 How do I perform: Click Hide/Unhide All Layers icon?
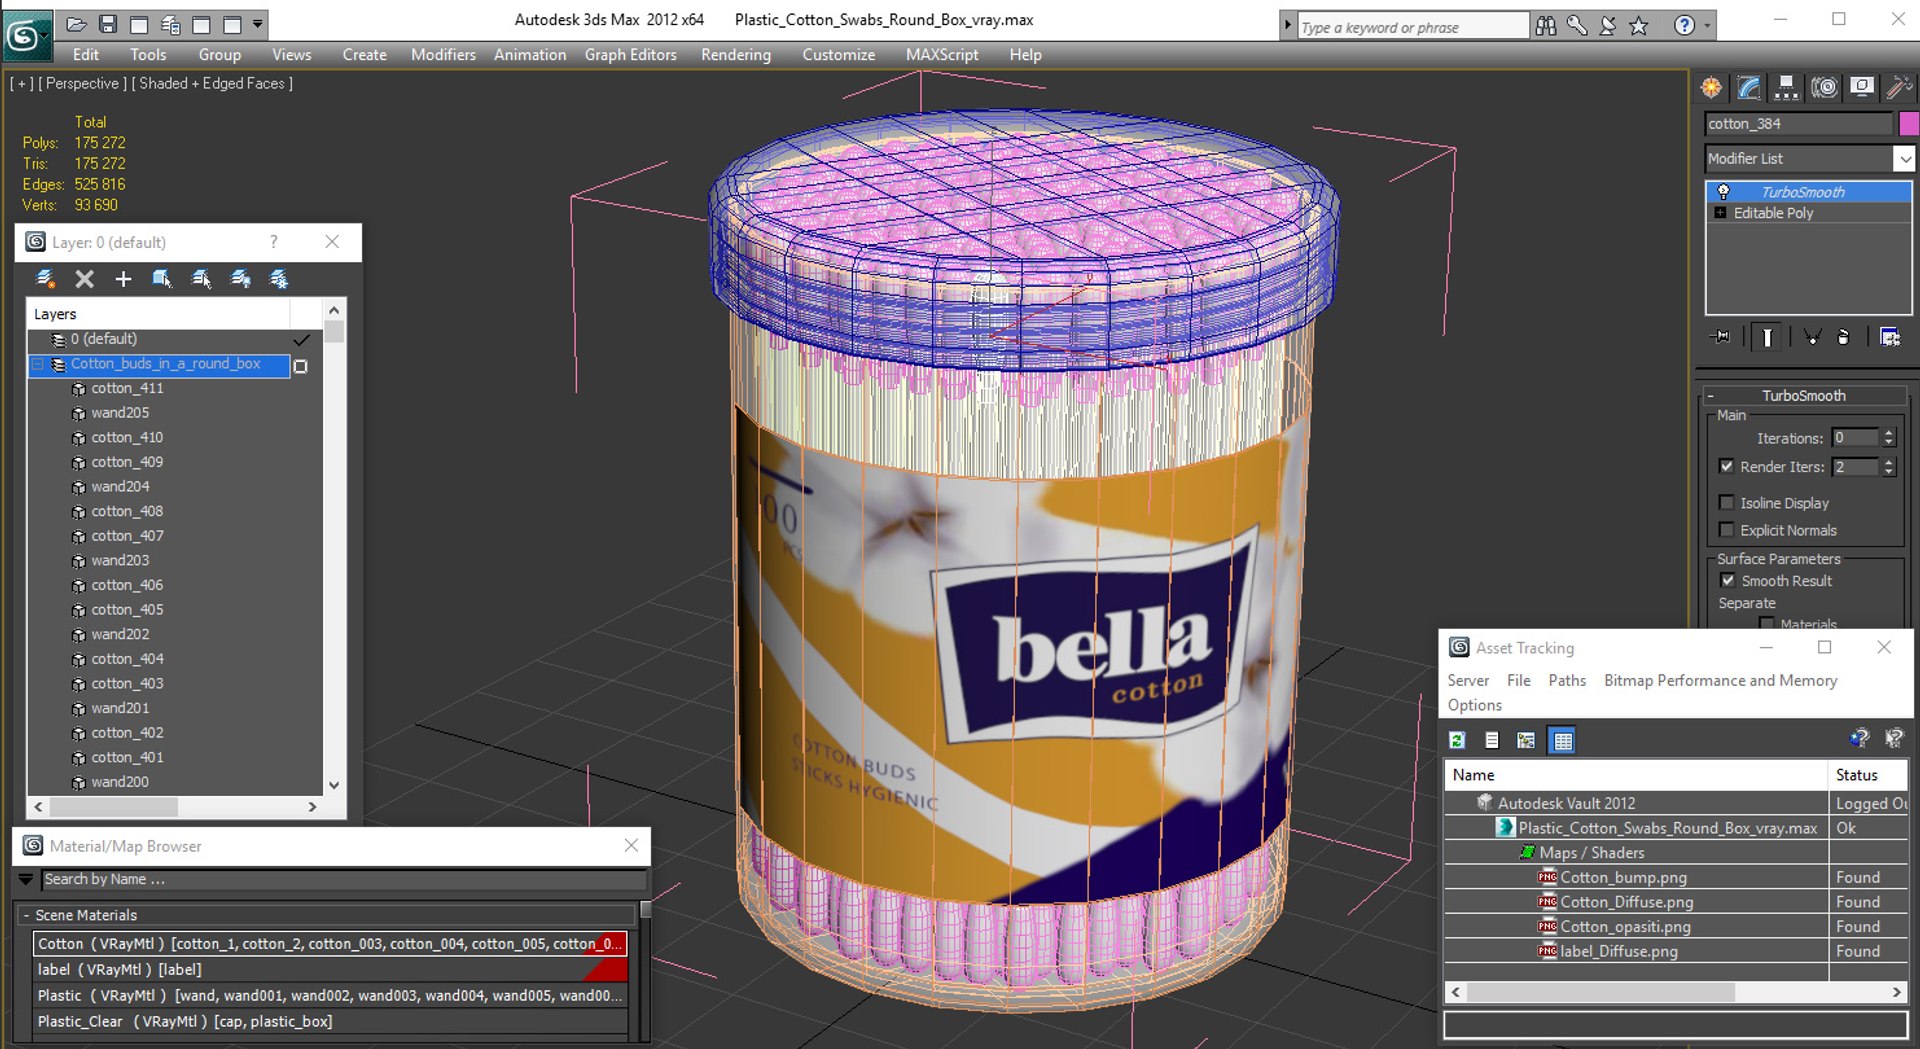coord(240,279)
